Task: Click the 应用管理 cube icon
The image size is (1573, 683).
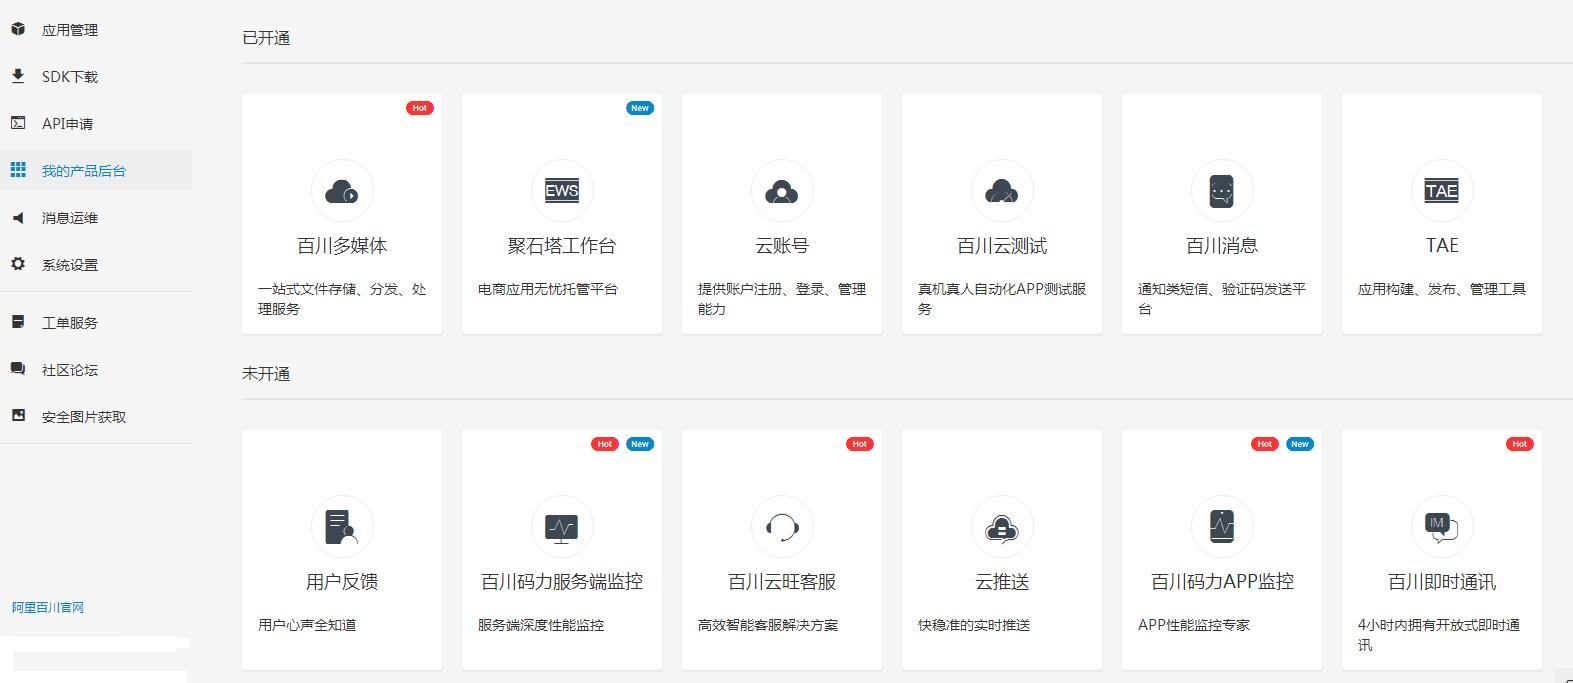Action: click(x=18, y=29)
